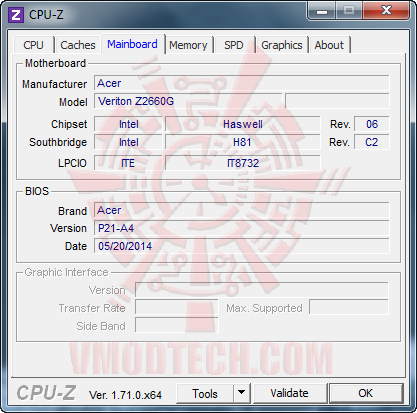
Task: Select the Chipset revision 06
Action: pyautogui.click(x=372, y=124)
